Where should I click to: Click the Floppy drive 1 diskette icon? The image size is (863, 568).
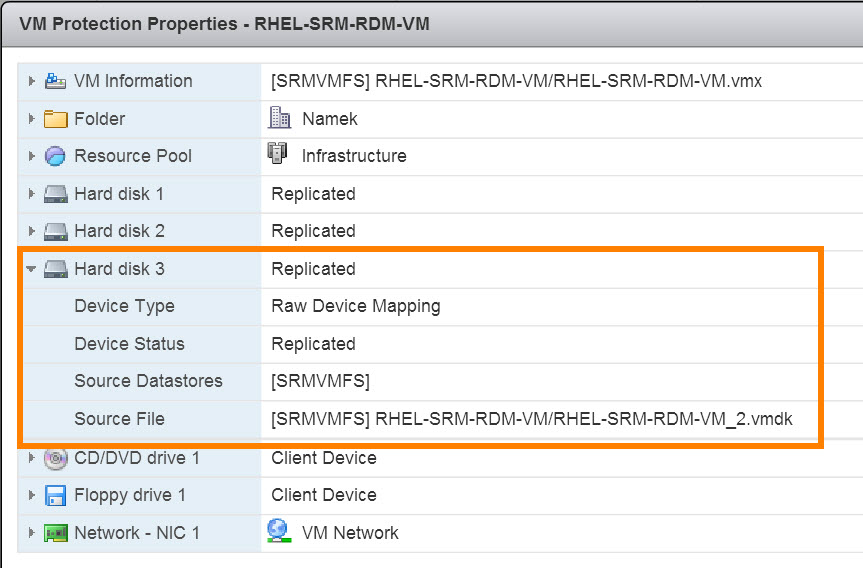pos(55,495)
